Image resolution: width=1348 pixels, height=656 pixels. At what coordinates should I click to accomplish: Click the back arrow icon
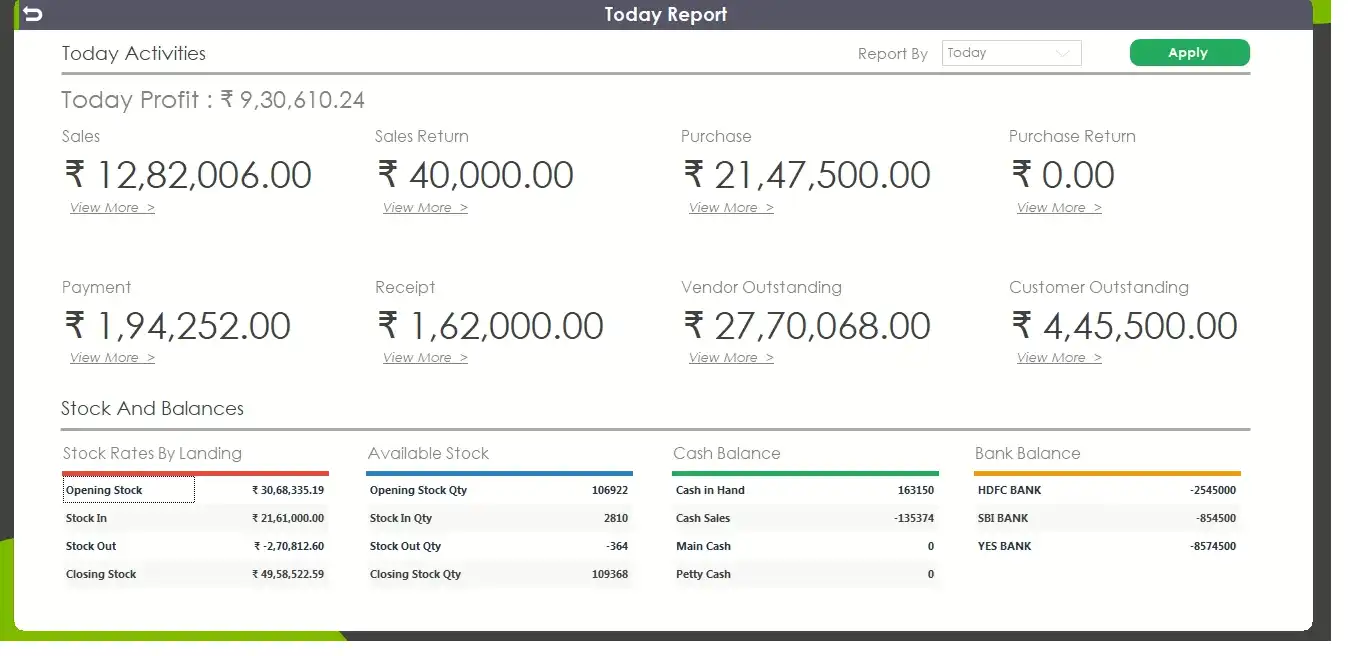tap(33, 14)
